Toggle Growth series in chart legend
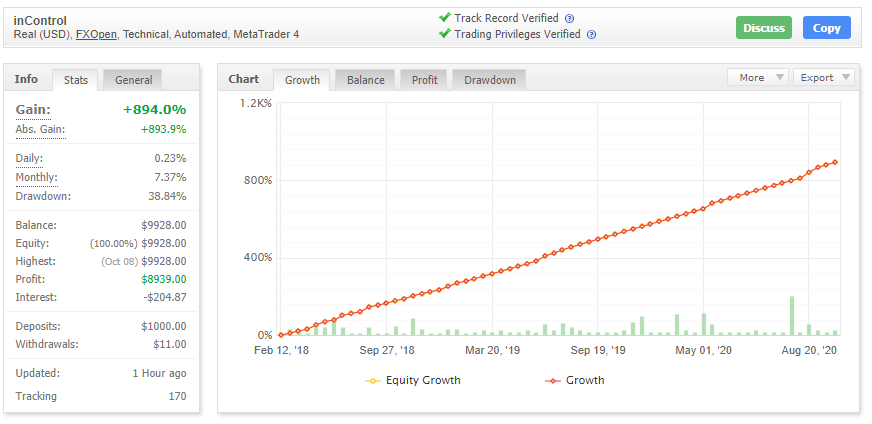 point(574,381)
